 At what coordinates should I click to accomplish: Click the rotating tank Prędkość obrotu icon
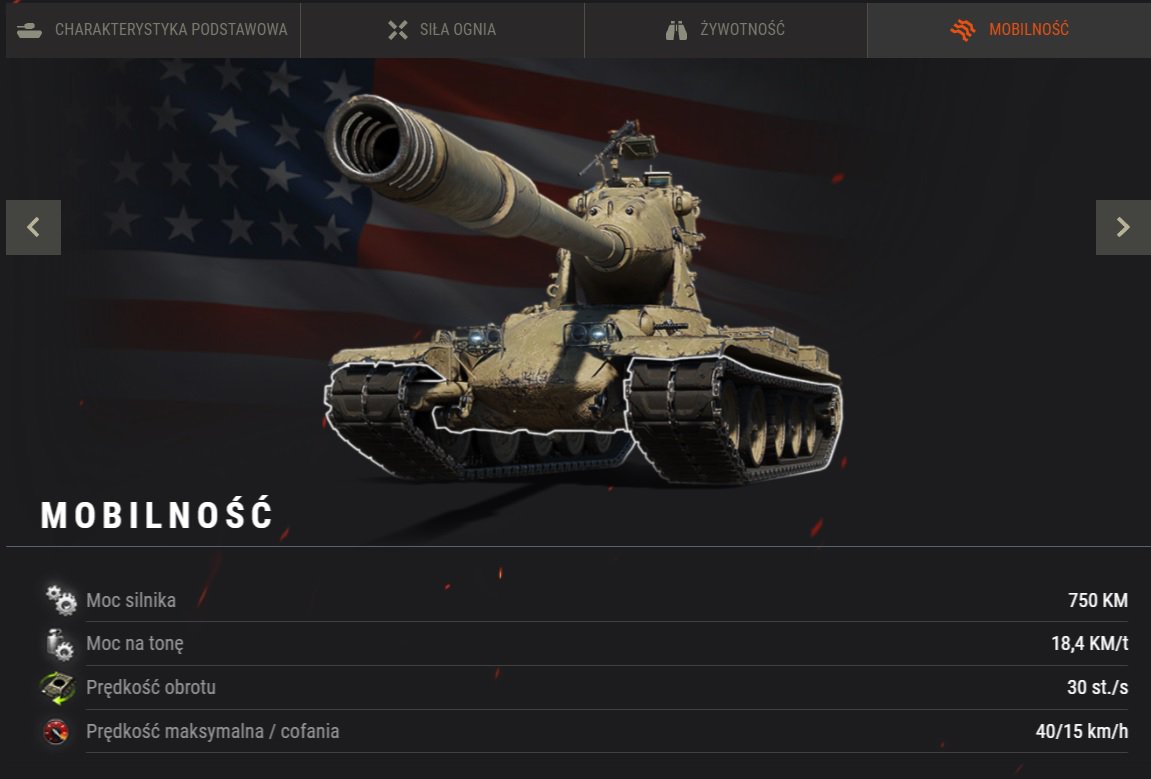click(57, 687)
